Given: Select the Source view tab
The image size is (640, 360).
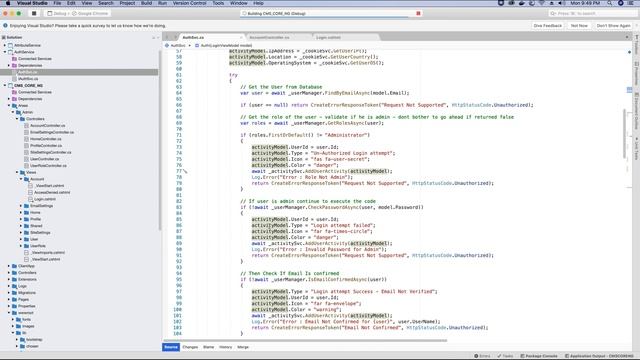Looking at the screenshot, I should 171,347.
